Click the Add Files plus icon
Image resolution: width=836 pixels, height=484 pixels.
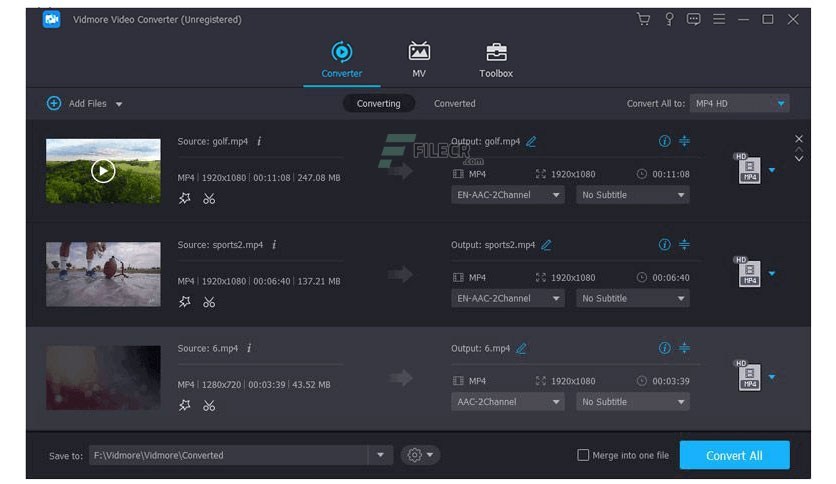pyautogui.click(x=54, y=103)
